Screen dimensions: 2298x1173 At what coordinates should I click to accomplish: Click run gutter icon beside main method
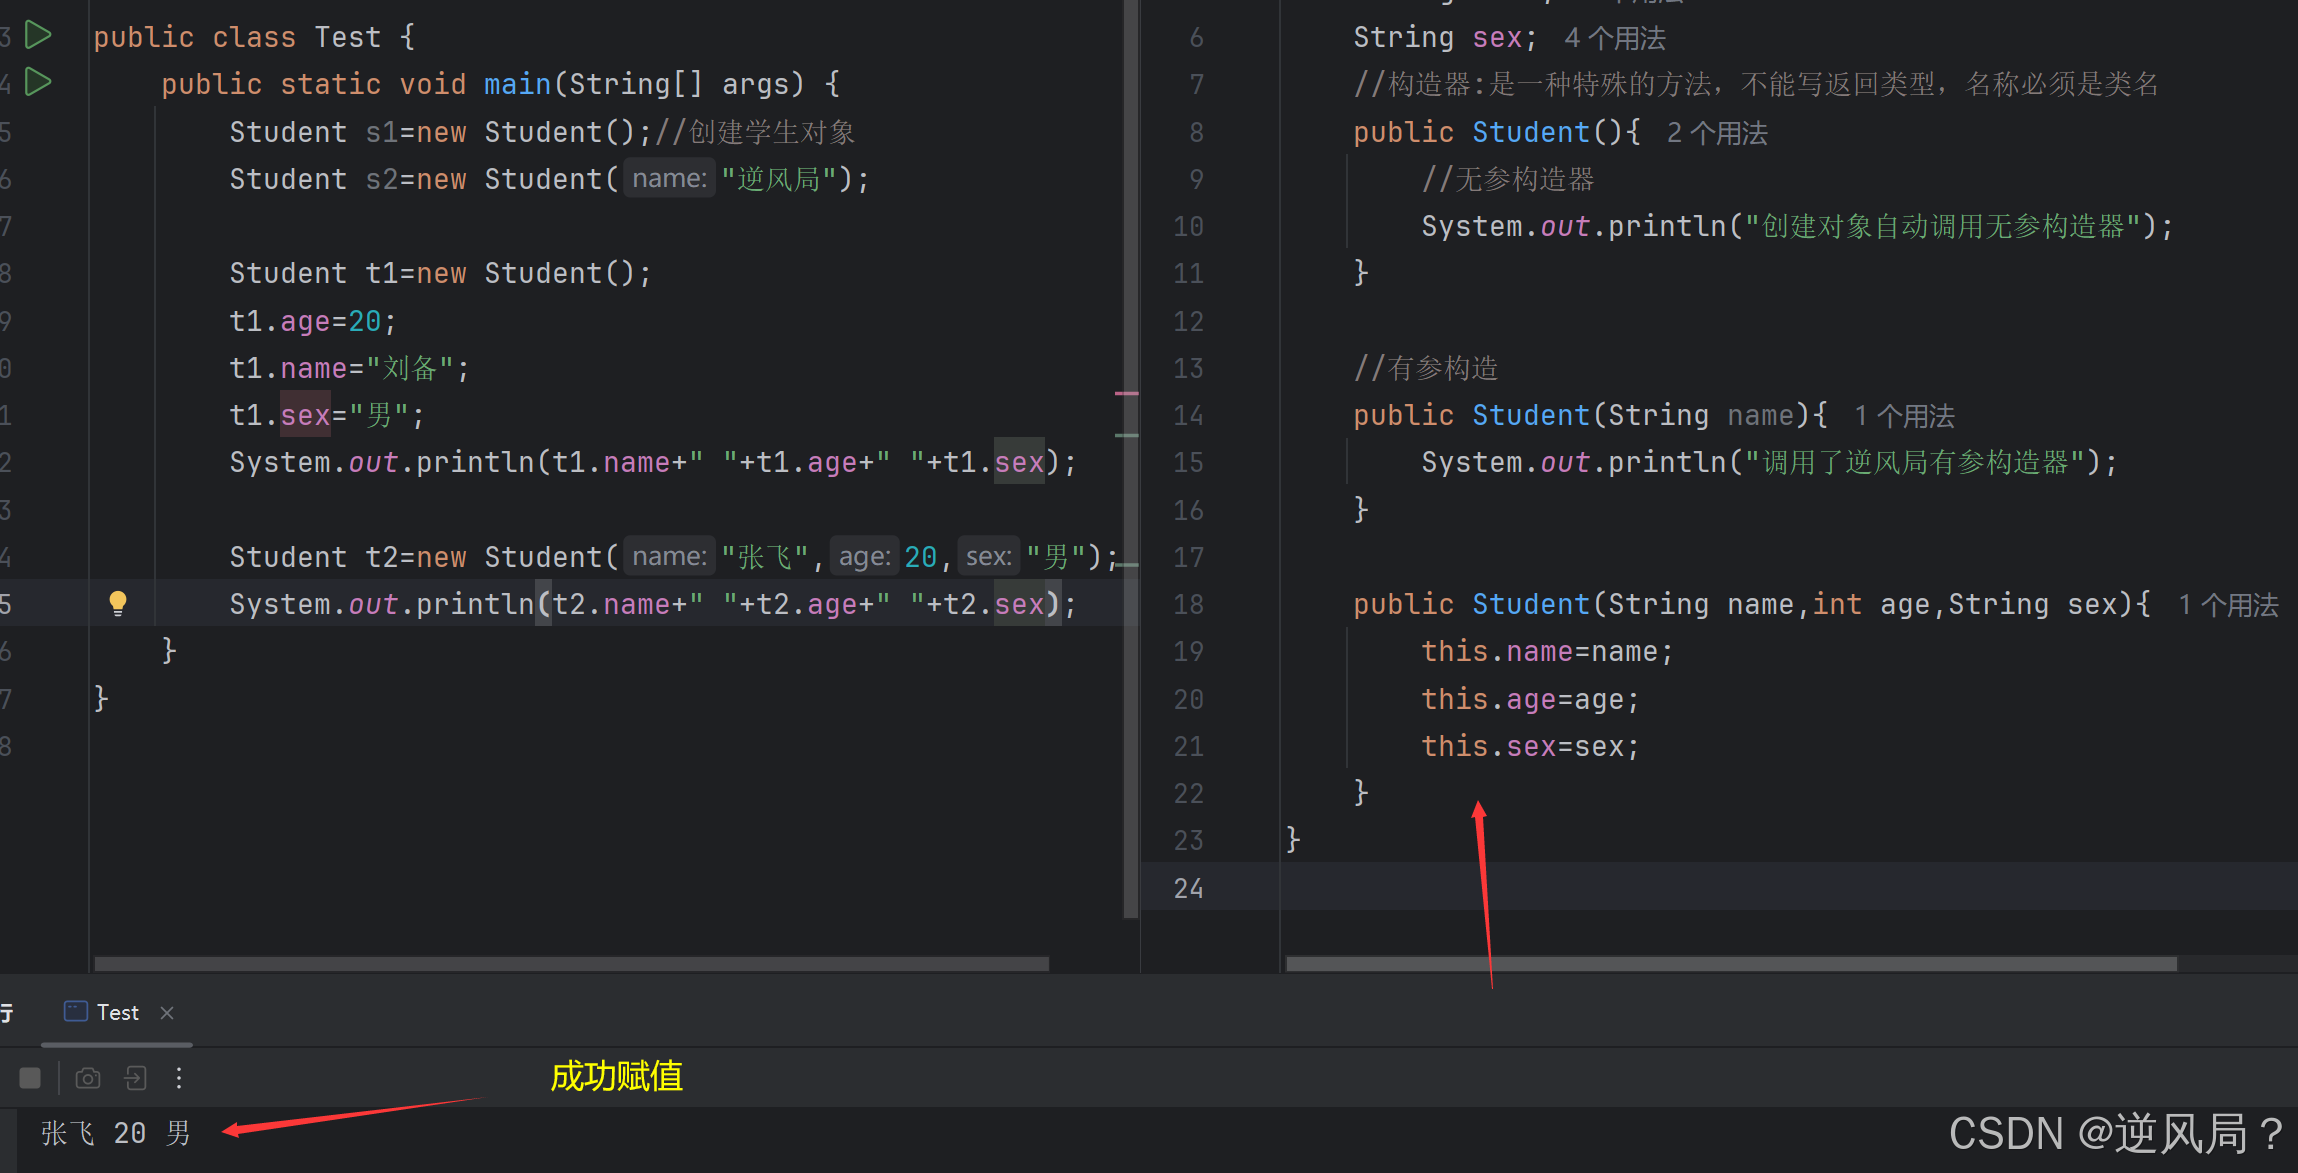[38, 82]
